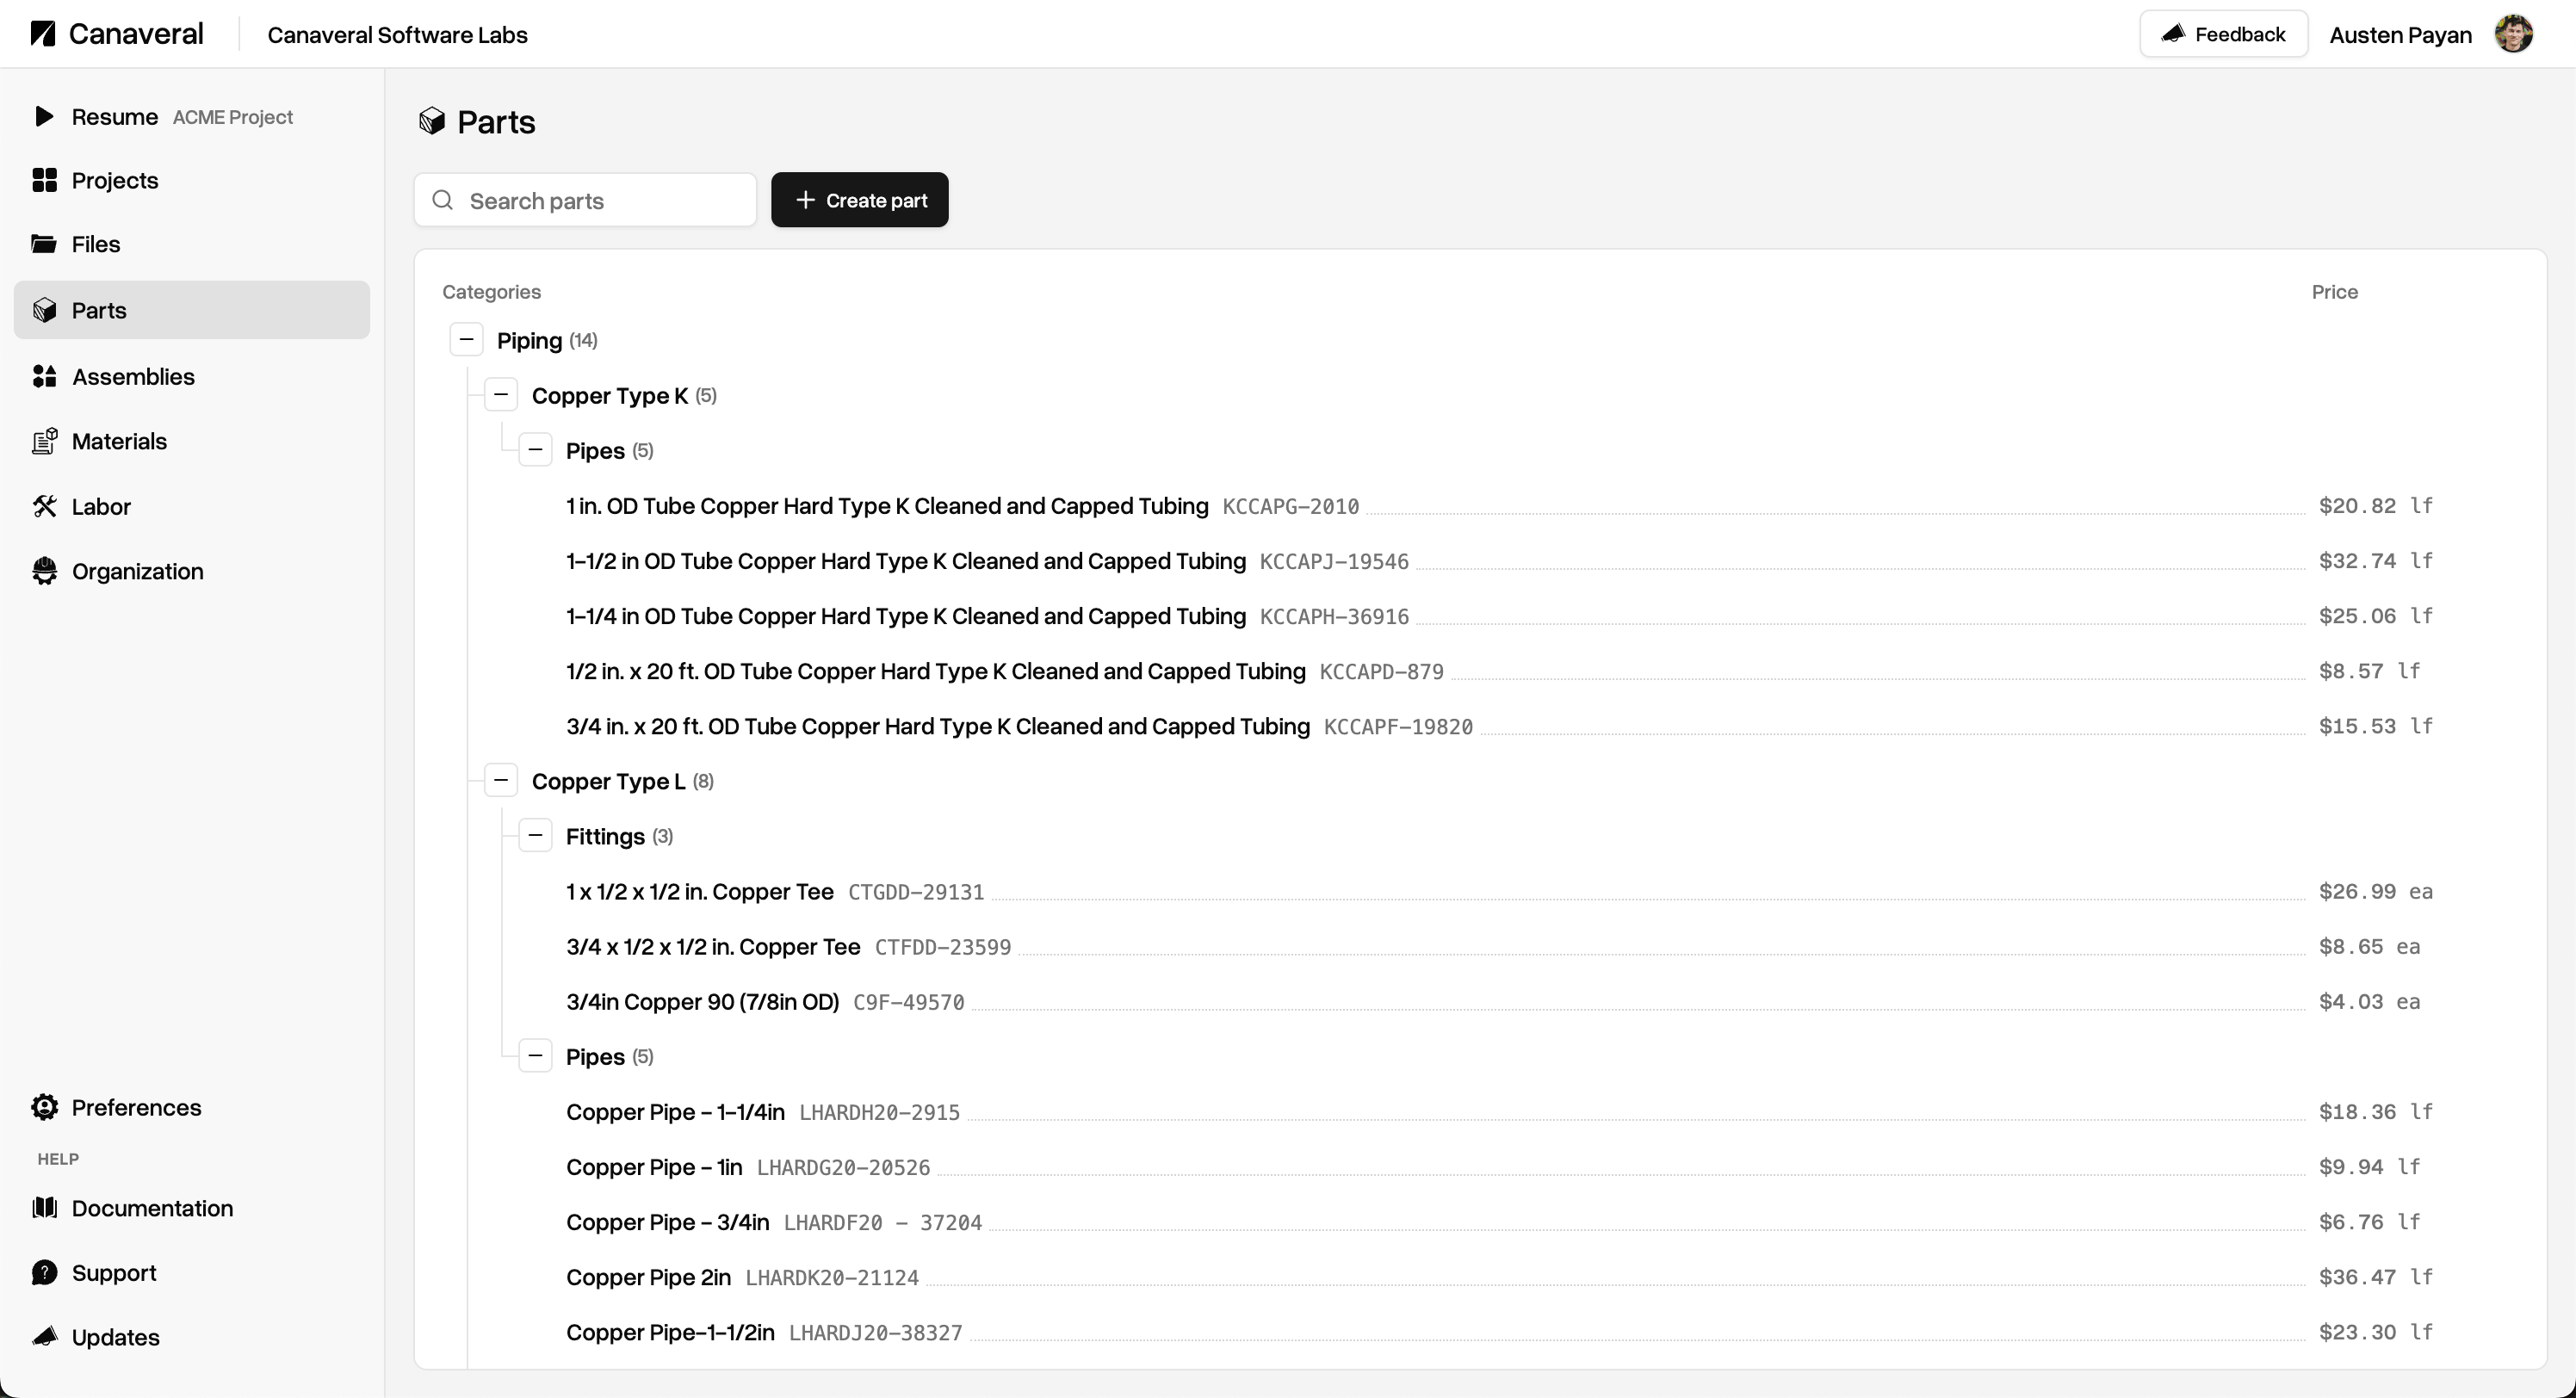Open Preferences from the sidebar
Image resolution: width=2576 pixels, height=1398 pixels.
(192, 1108)
